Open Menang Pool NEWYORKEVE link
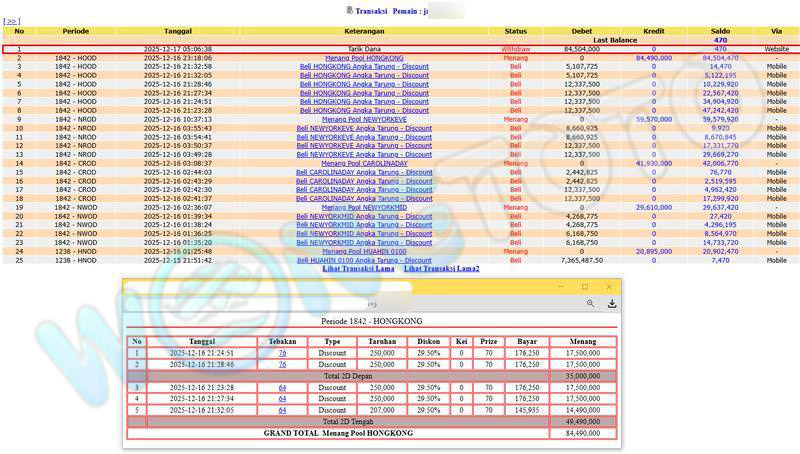 pos(364,119)
